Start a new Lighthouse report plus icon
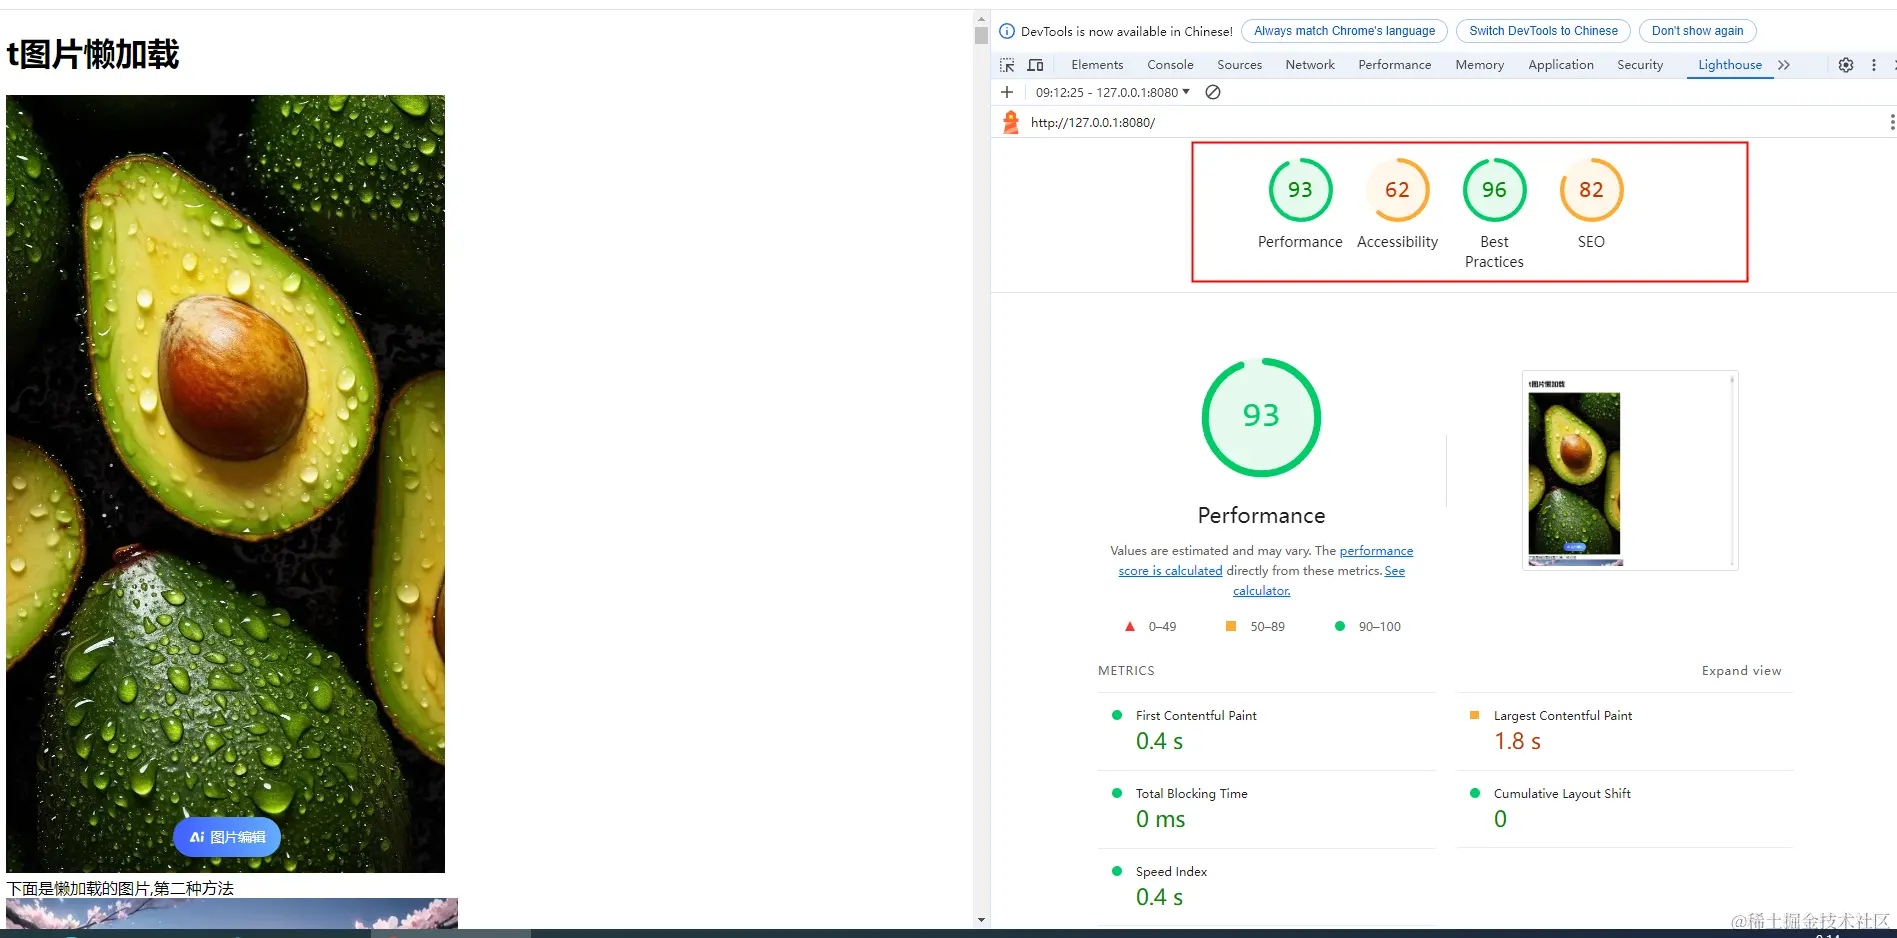 [x=1007, y=92]
